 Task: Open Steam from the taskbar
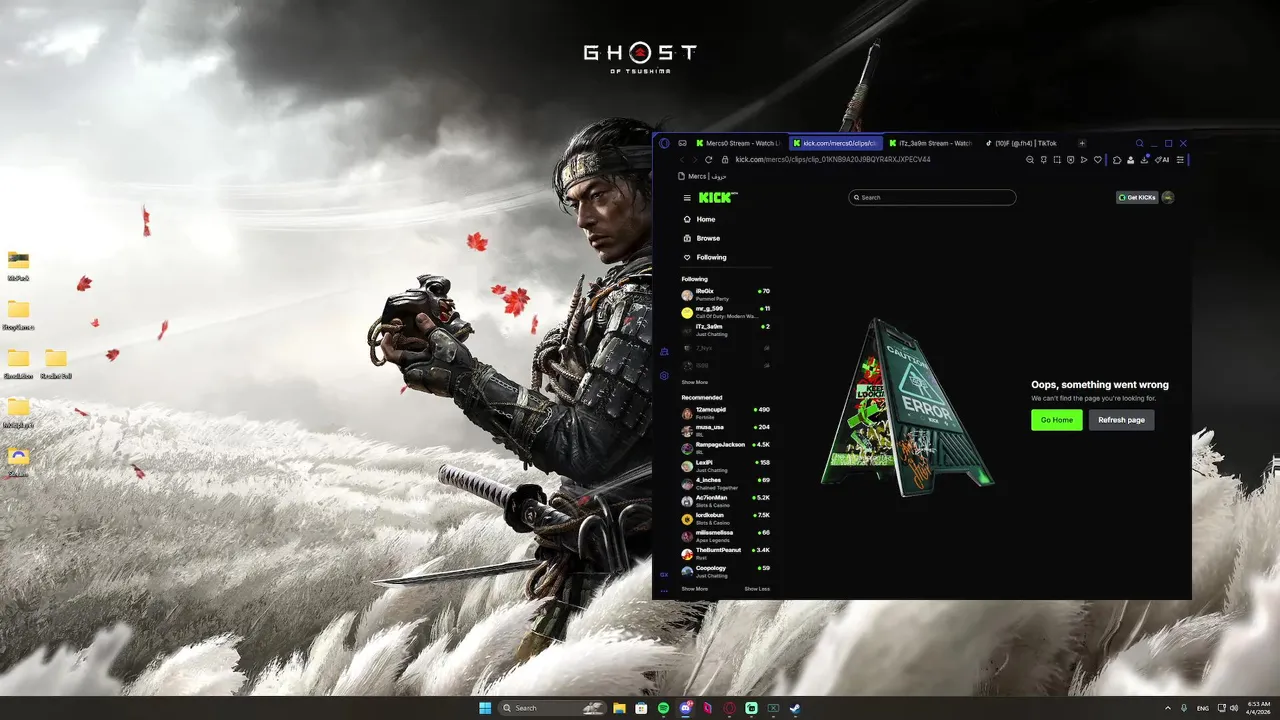[795, 708]
